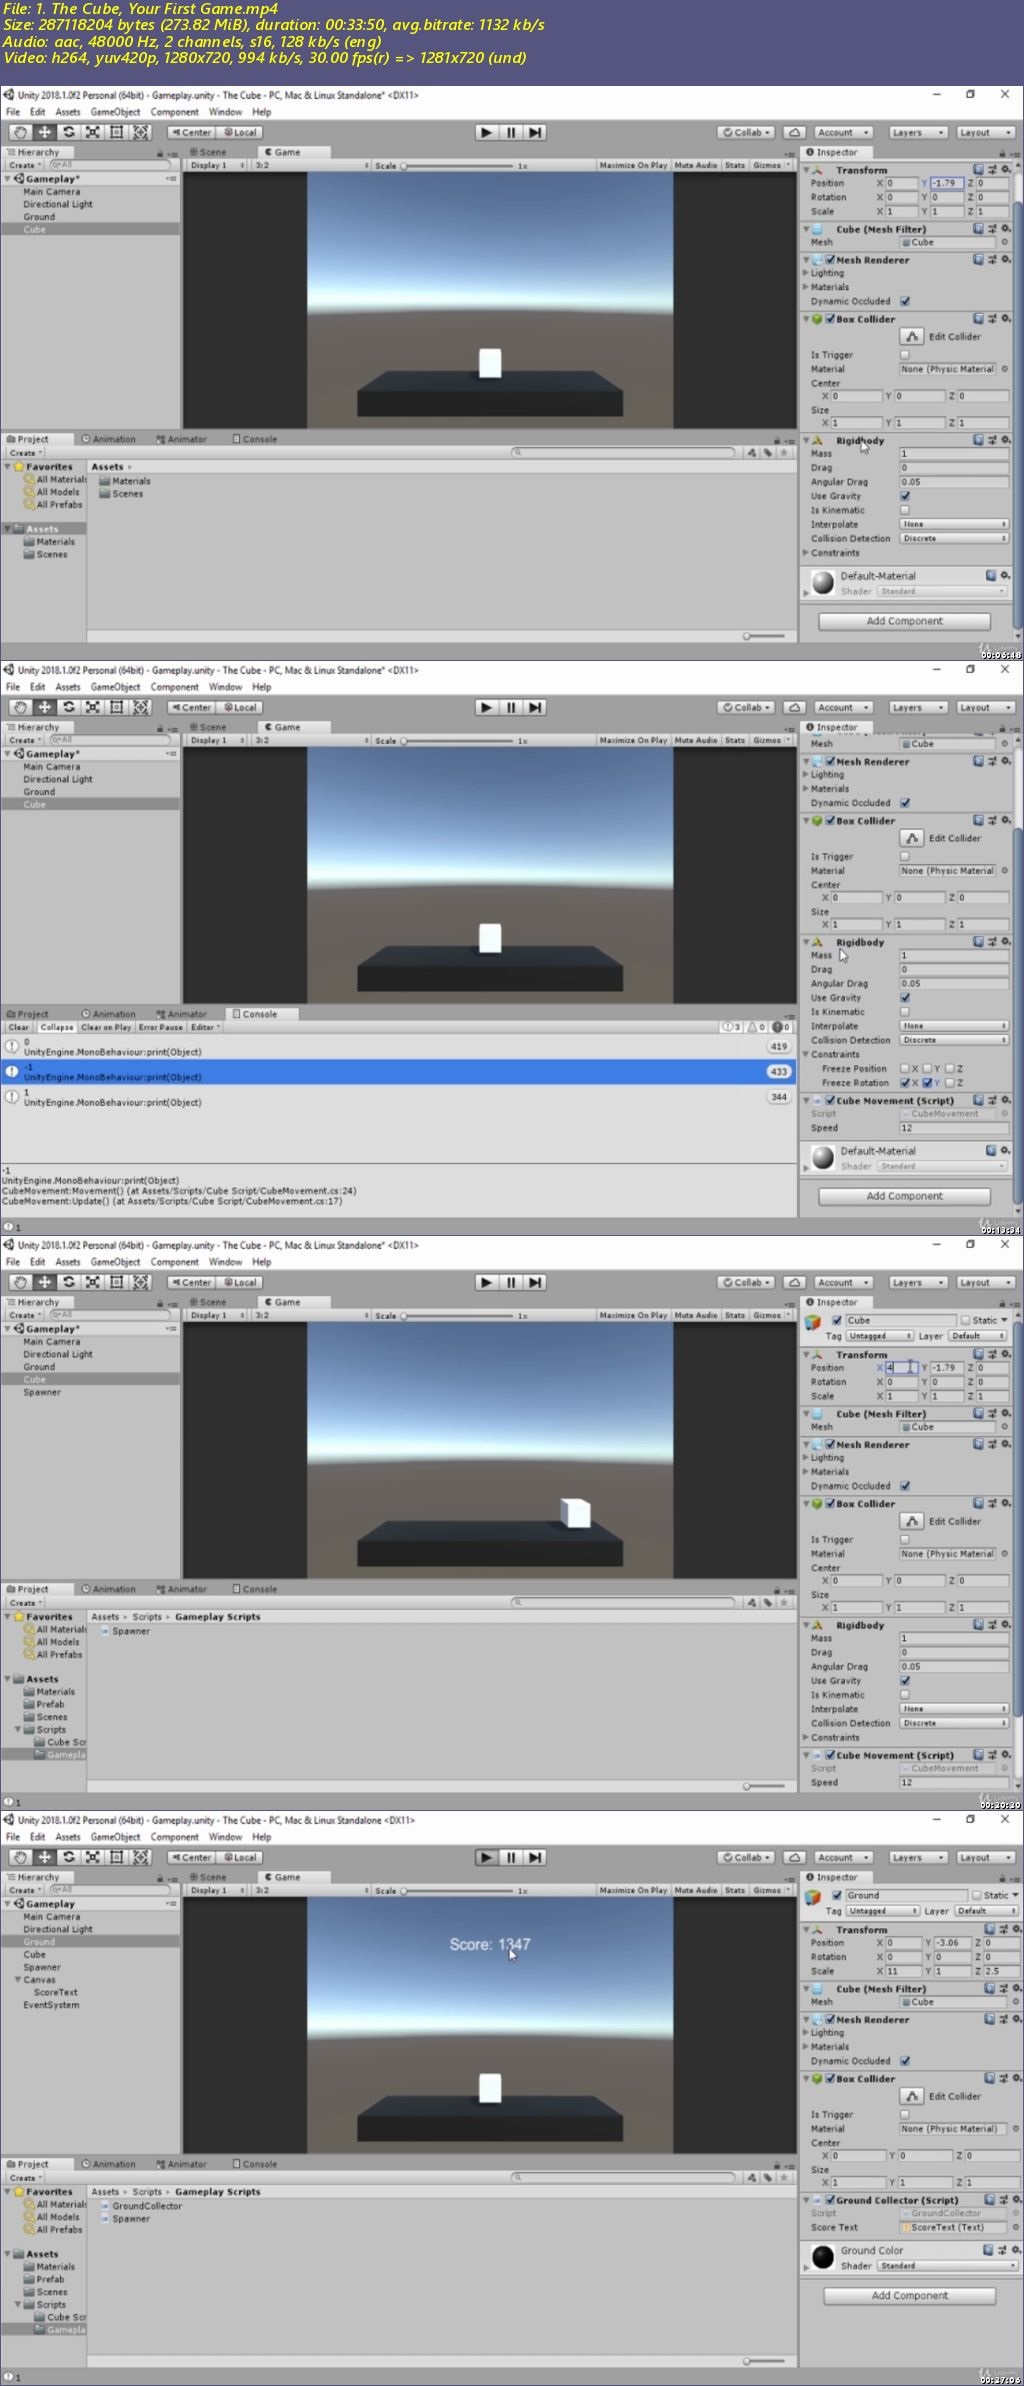Image resolution: width=1024 pixels, height=2386 pixels.
Task: Uncheck Freeze Rotation Y checkbox
Action: tap(926, 1082)
